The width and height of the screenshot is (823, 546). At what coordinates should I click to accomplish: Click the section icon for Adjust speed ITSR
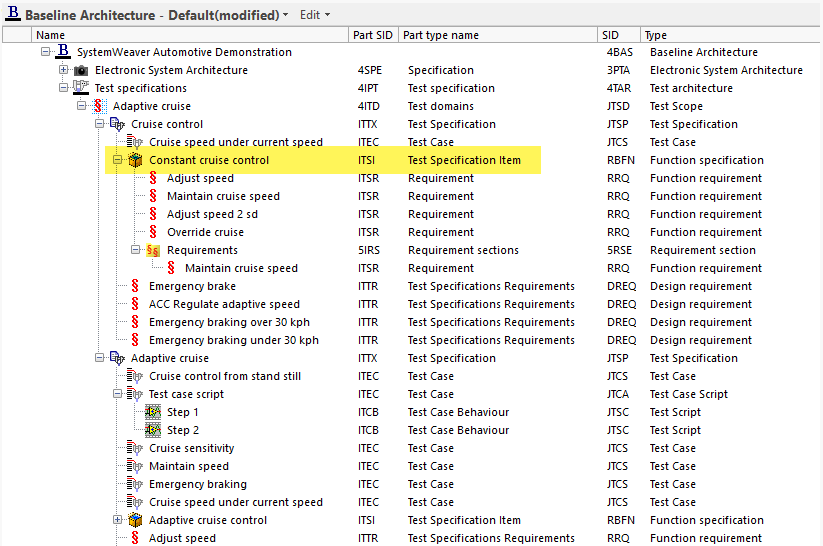153,178
